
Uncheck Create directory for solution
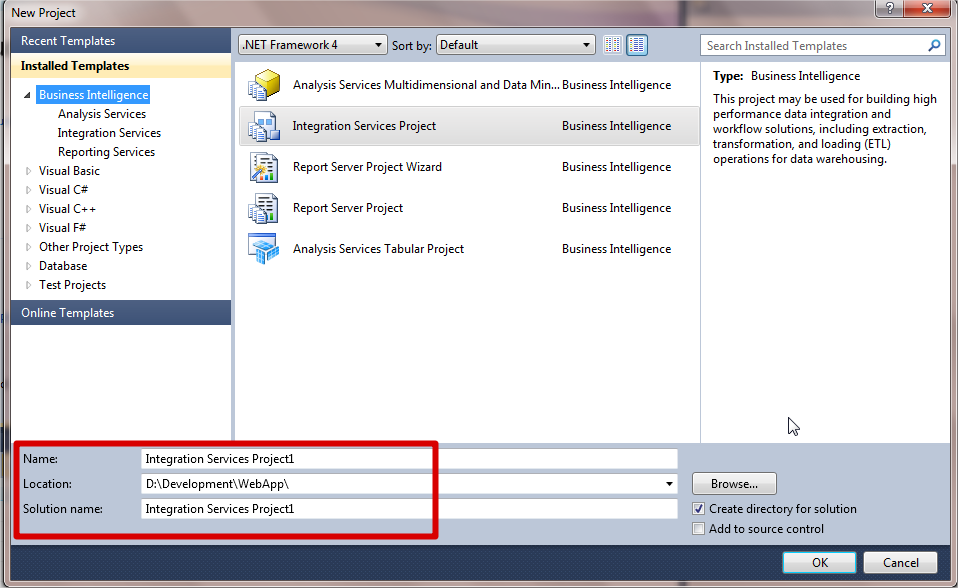(698, 509)
